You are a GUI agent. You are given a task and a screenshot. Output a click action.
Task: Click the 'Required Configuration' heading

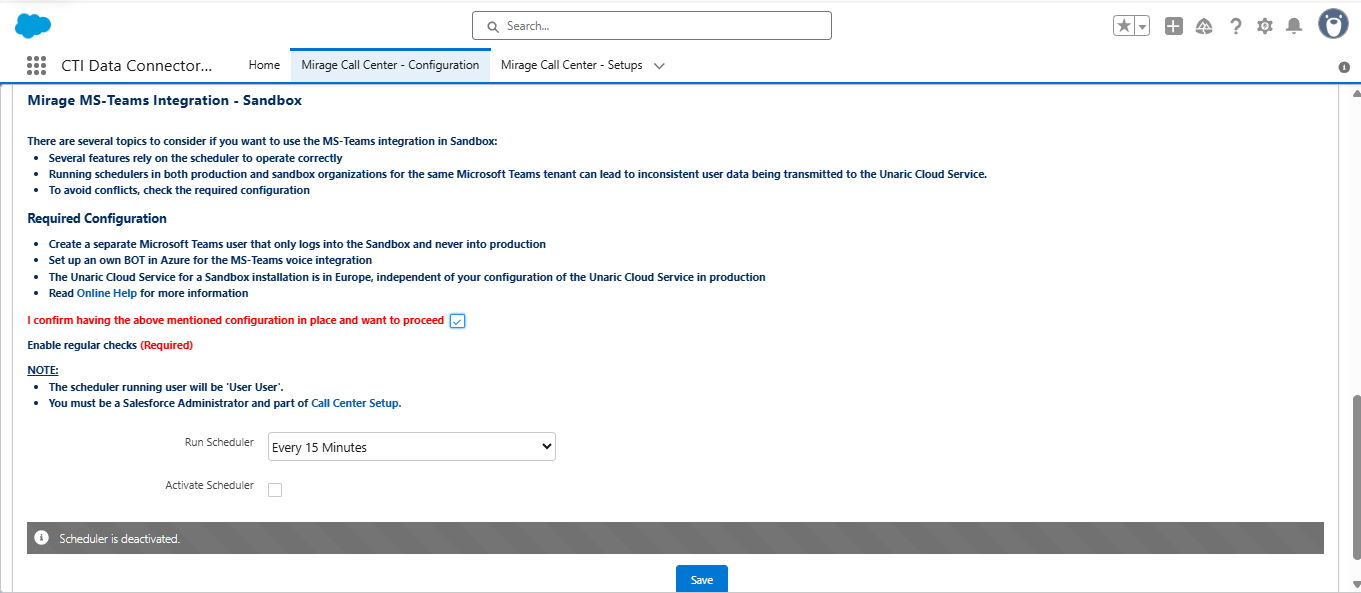click(97, 218)
